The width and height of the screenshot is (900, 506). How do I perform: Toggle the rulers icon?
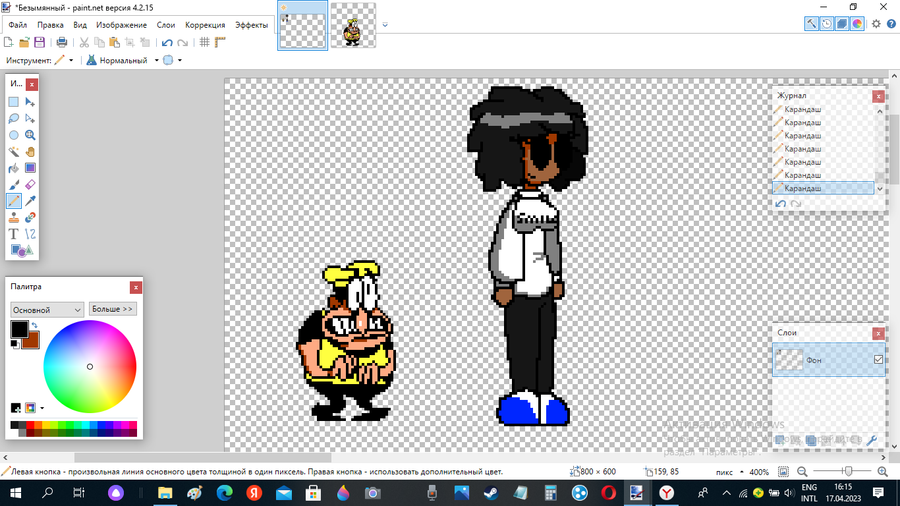pyautogui.click(x=220, y=42)
